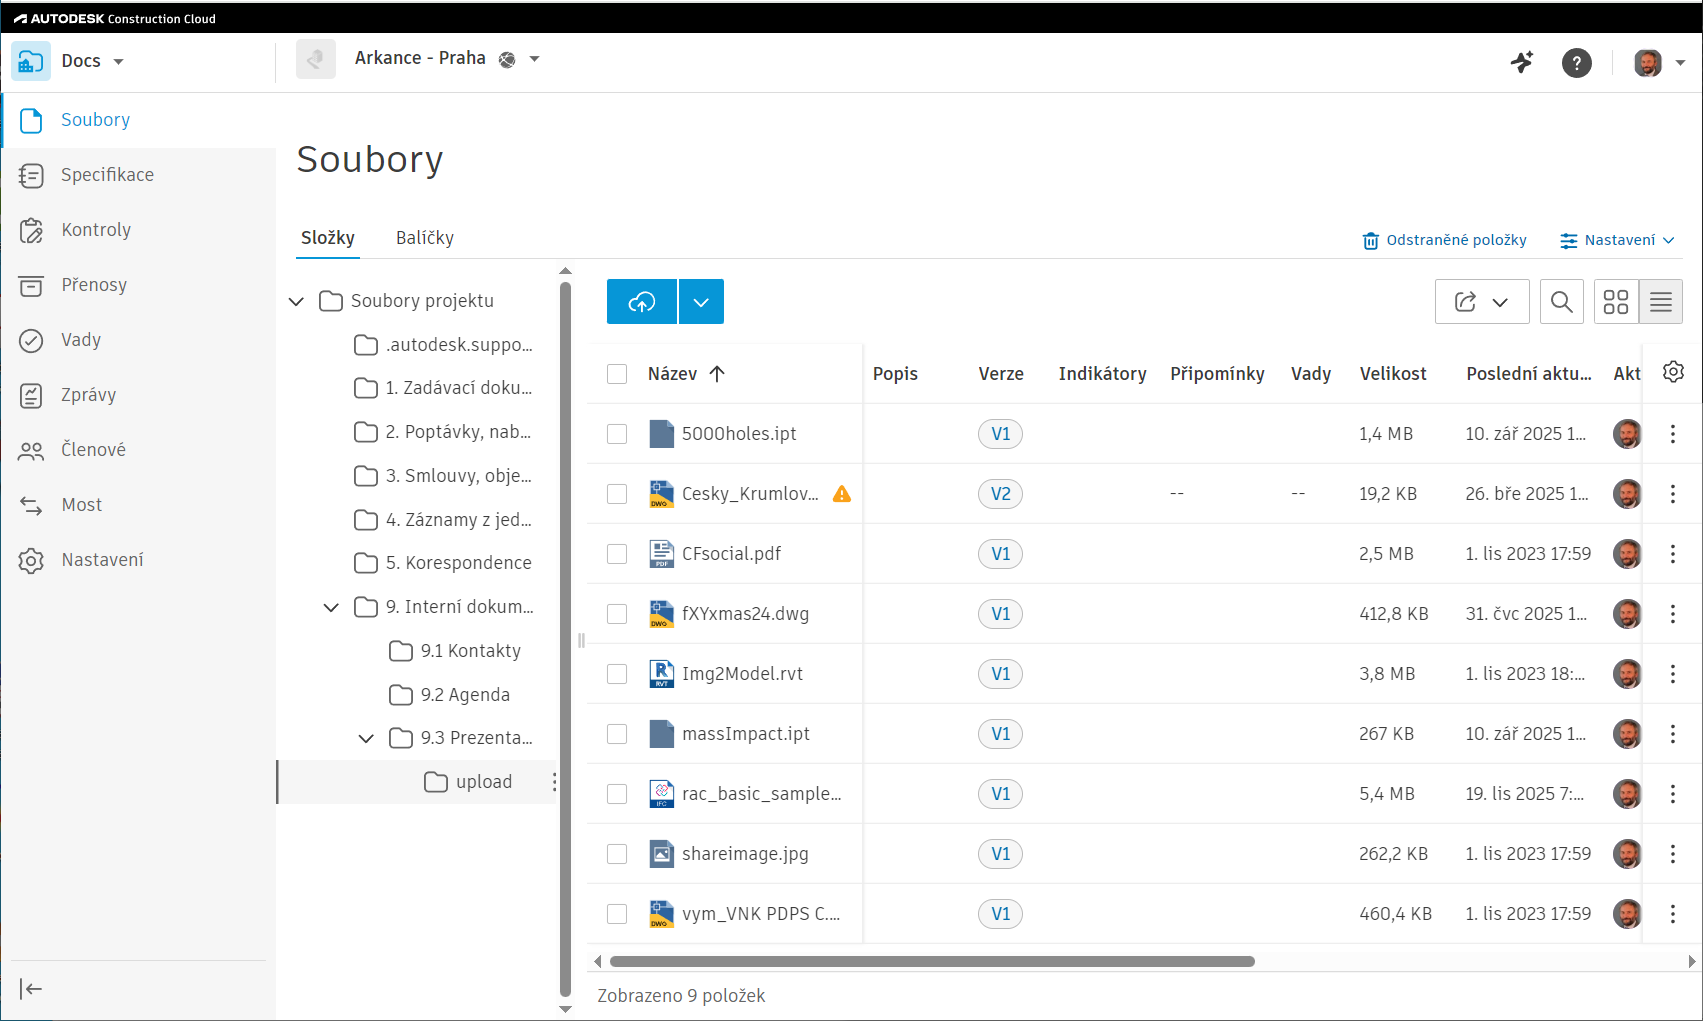The image size is (1703, 1021).
Task: Collapse the 9. Interní dokum... folder
Action: pos(331,607)
